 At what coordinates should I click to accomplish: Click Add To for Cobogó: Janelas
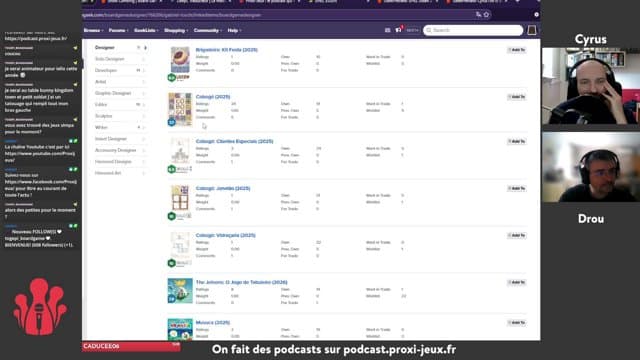517,188
